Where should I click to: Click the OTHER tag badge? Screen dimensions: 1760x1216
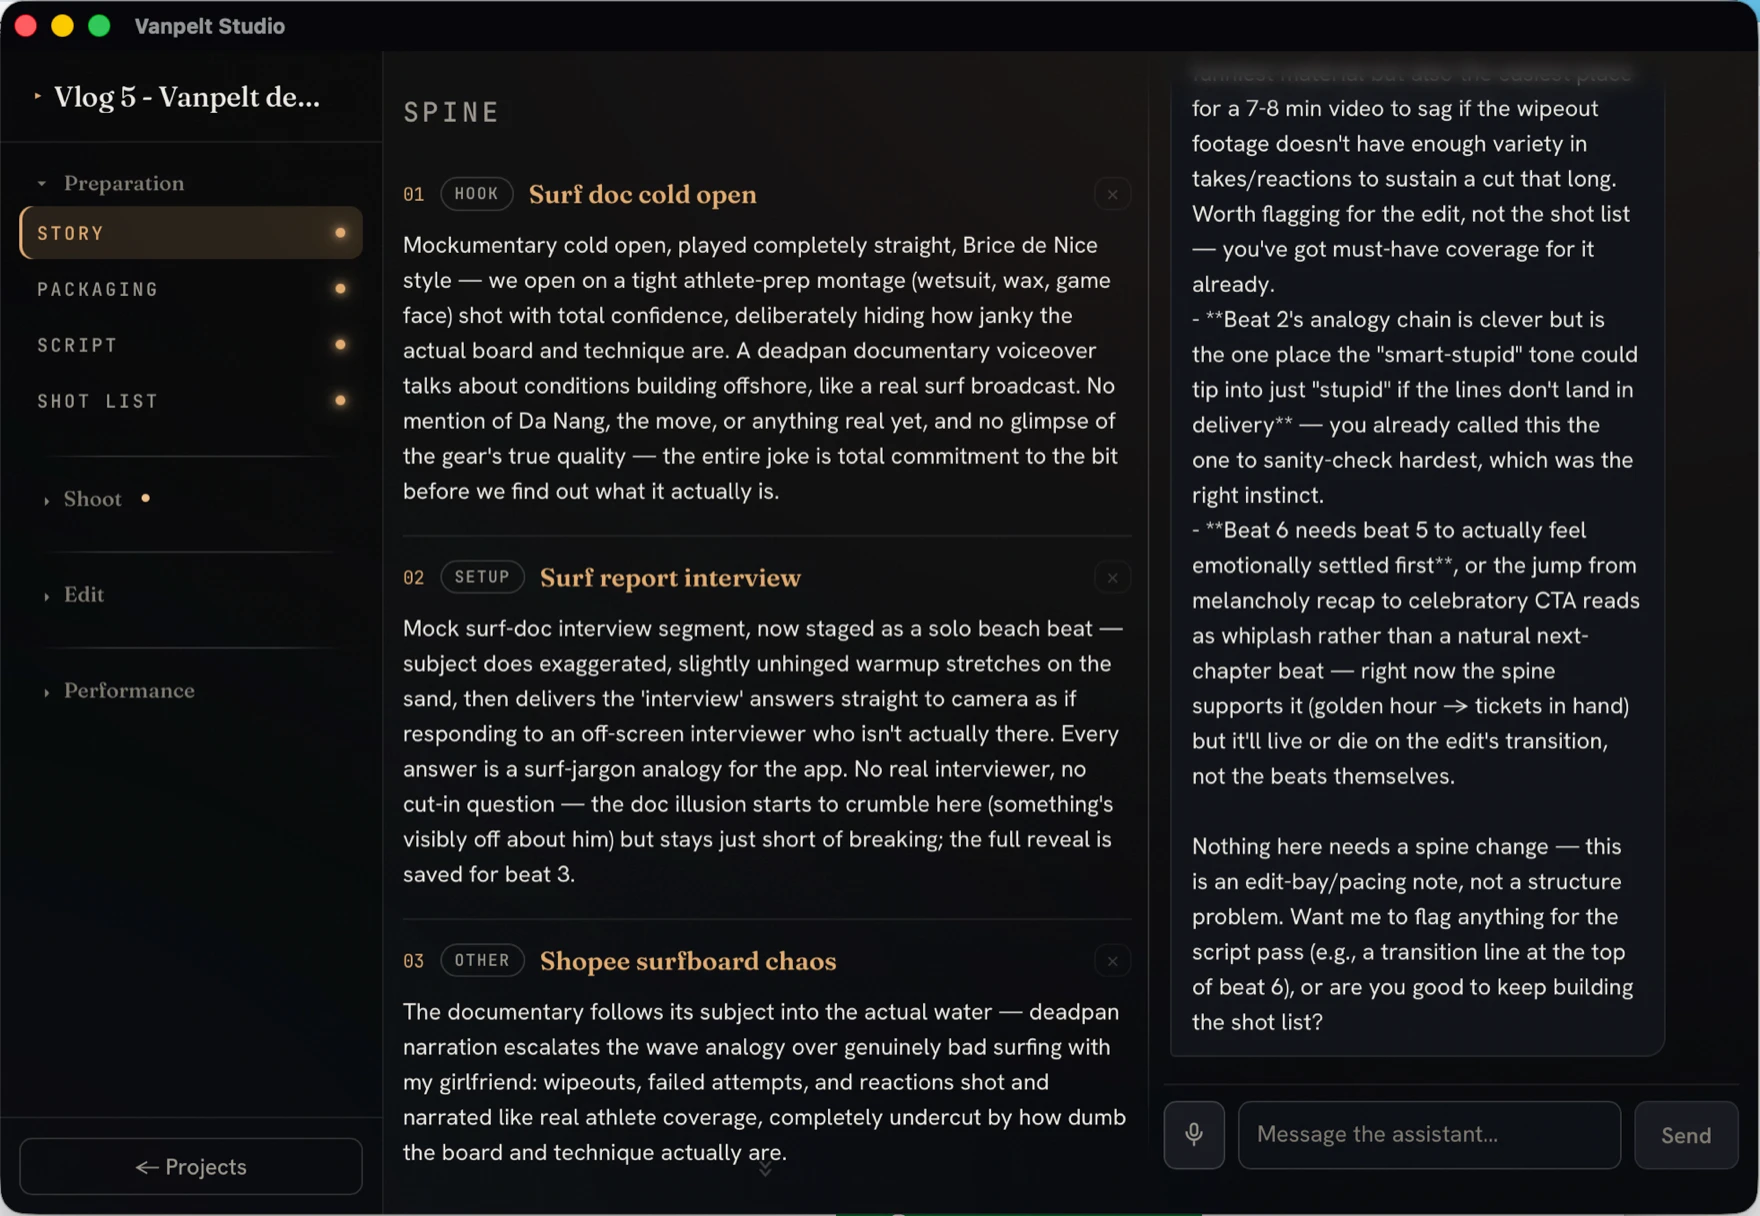(x=482, y=960)
